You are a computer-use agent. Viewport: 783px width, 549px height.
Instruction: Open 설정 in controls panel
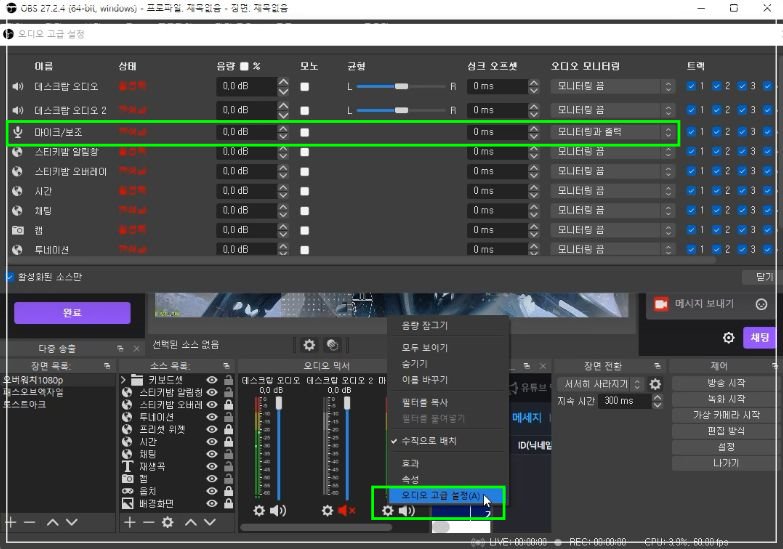(725, 447)
